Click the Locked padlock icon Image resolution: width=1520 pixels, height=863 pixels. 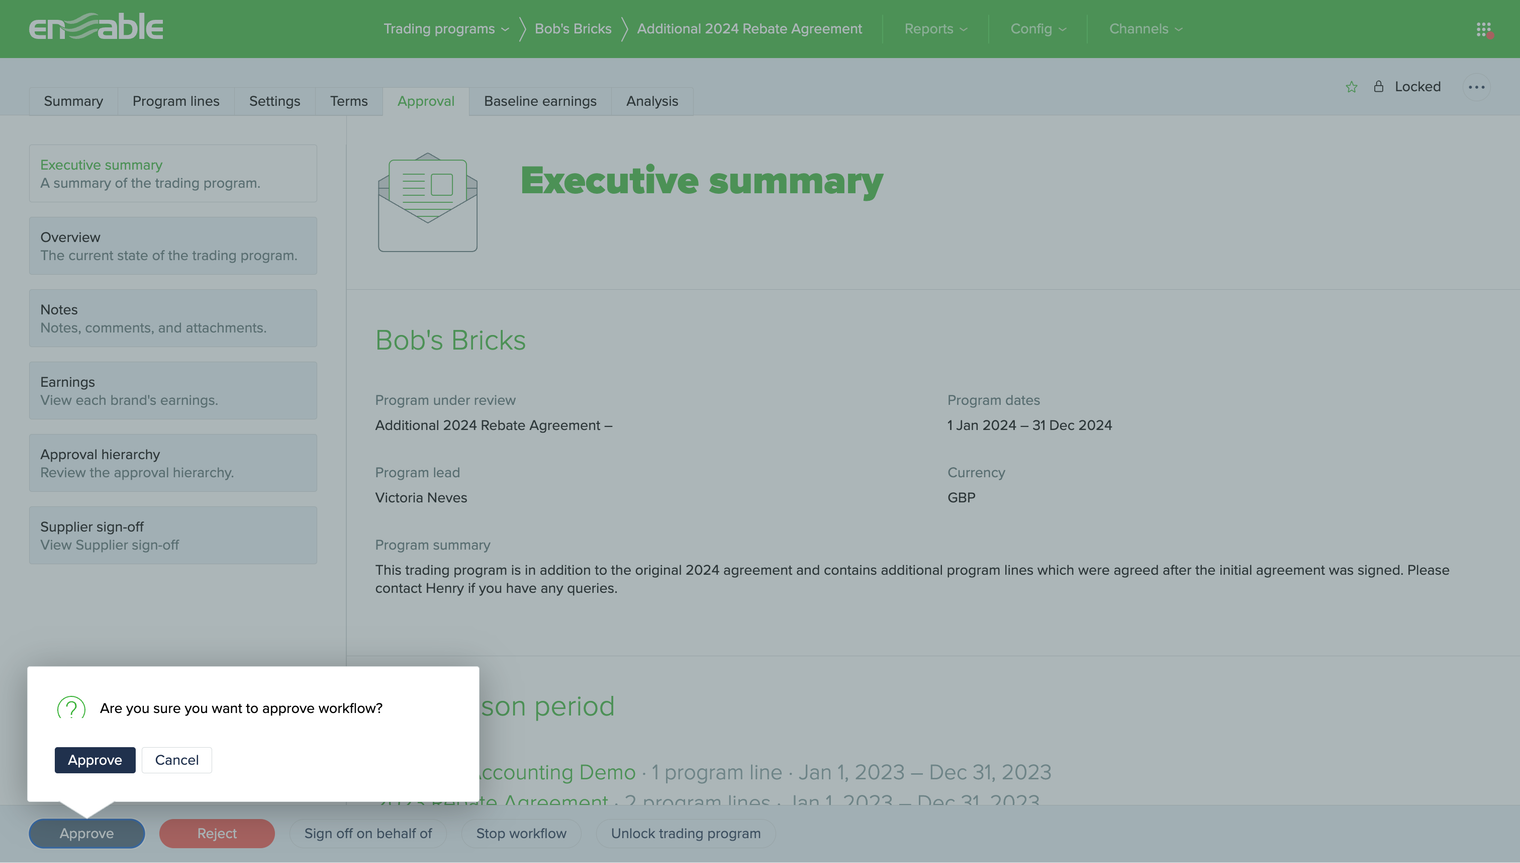coord(1379,86)
